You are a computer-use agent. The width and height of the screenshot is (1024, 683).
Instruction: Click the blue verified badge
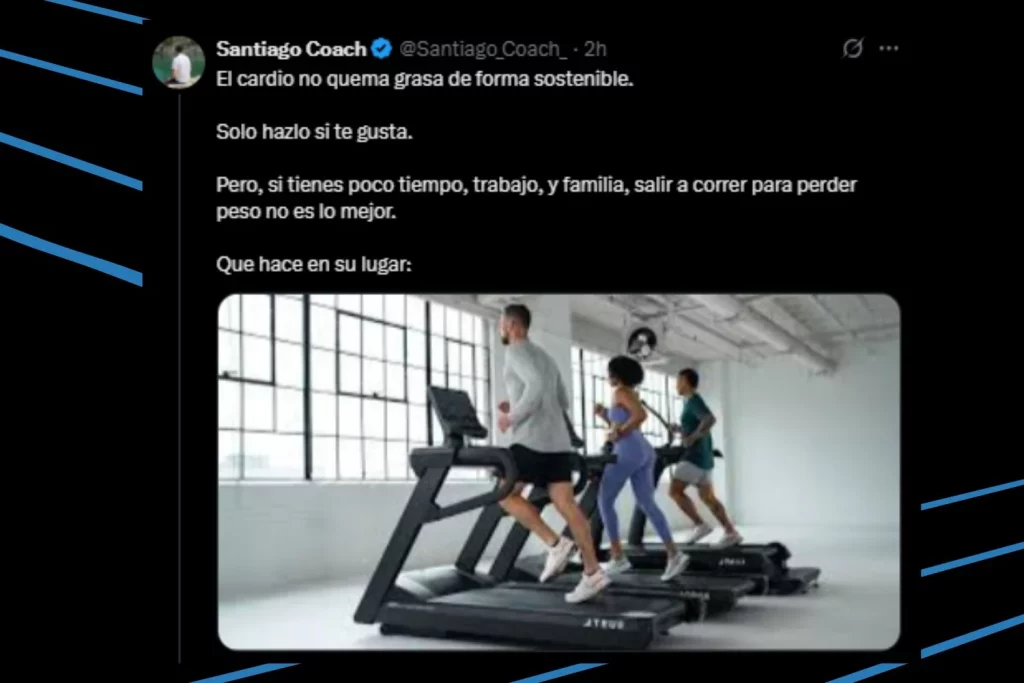pyautogui.click(x=381, y=48)
